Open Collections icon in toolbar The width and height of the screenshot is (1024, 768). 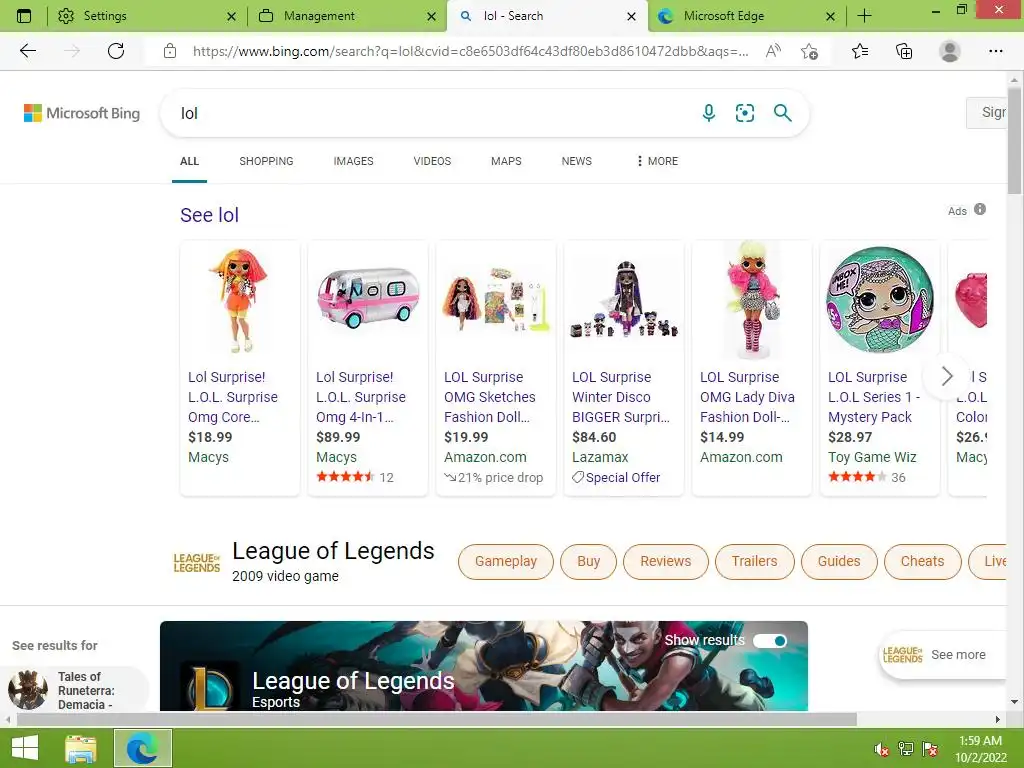point(904,51)
